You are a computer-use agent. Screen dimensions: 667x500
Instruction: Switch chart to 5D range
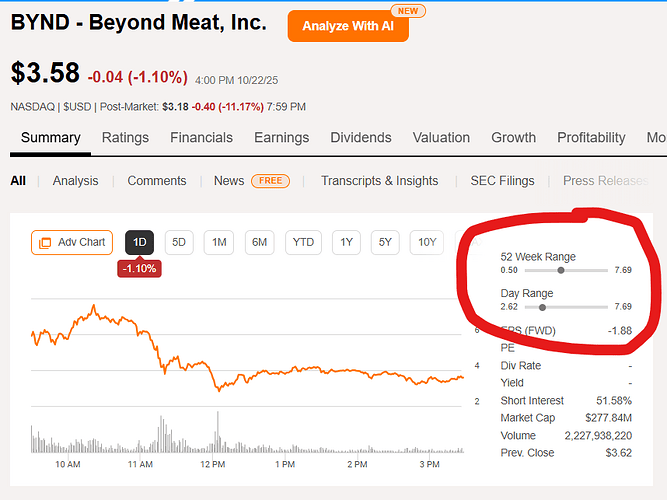[x=179, y=242]
